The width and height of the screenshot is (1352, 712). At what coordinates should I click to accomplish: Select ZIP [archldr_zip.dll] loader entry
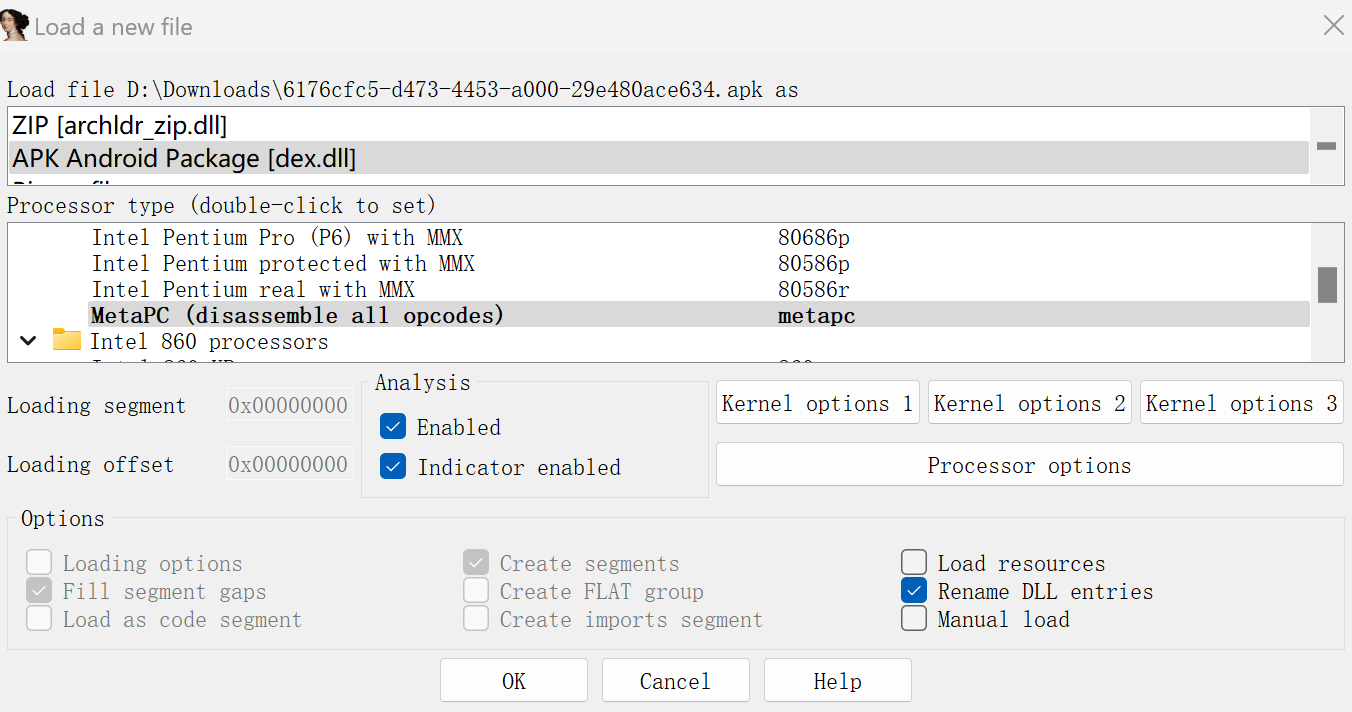pos(120,126)
